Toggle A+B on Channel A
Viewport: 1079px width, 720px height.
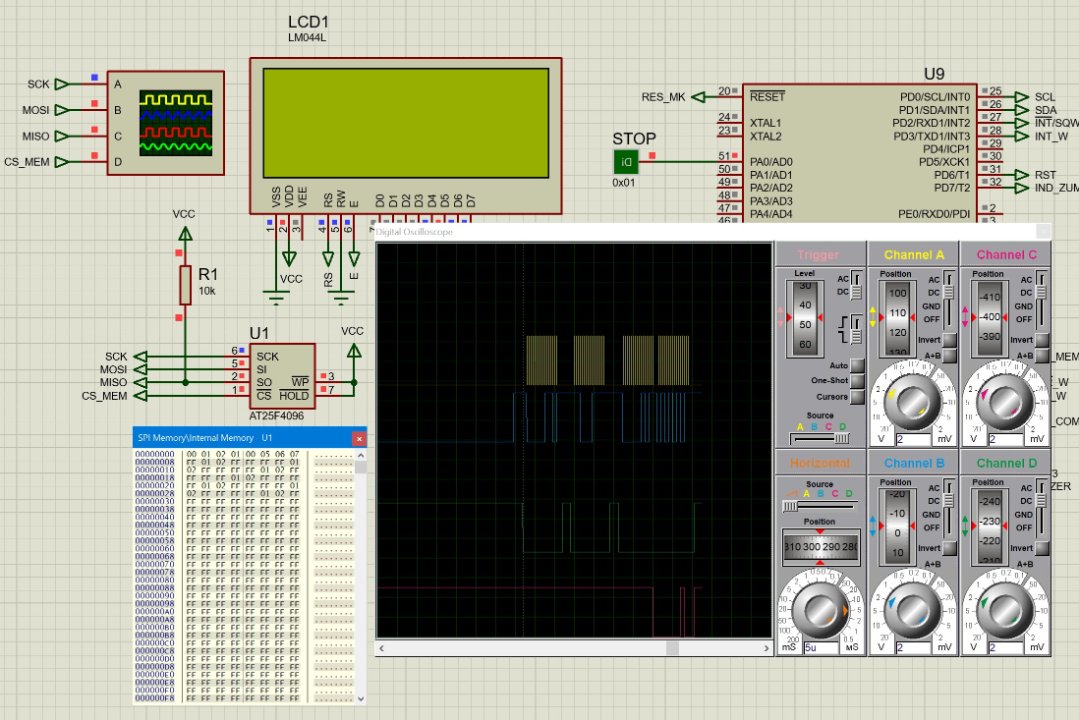tap(950, 355)
